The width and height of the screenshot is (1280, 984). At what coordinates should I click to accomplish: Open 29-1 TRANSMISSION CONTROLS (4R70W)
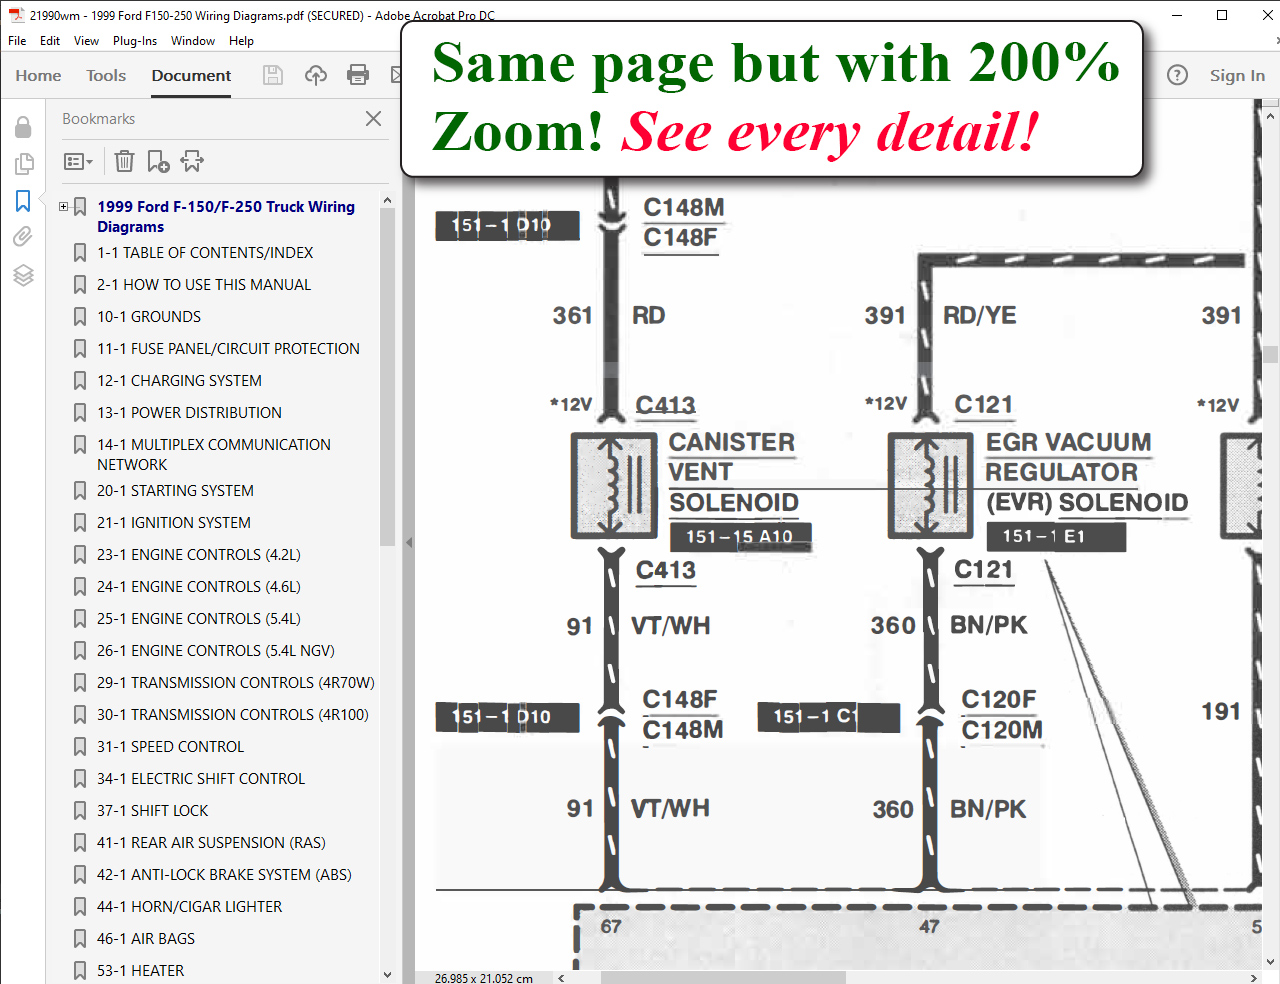(236, 683)
